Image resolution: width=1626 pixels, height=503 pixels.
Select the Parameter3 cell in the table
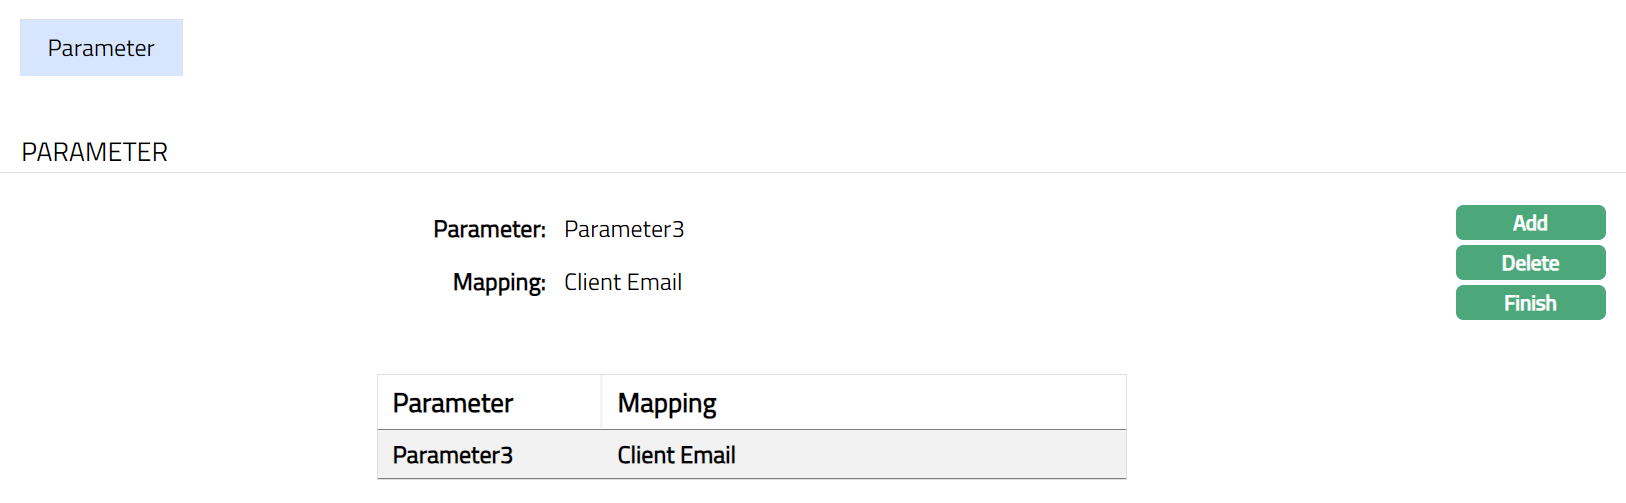pos(453,455)
